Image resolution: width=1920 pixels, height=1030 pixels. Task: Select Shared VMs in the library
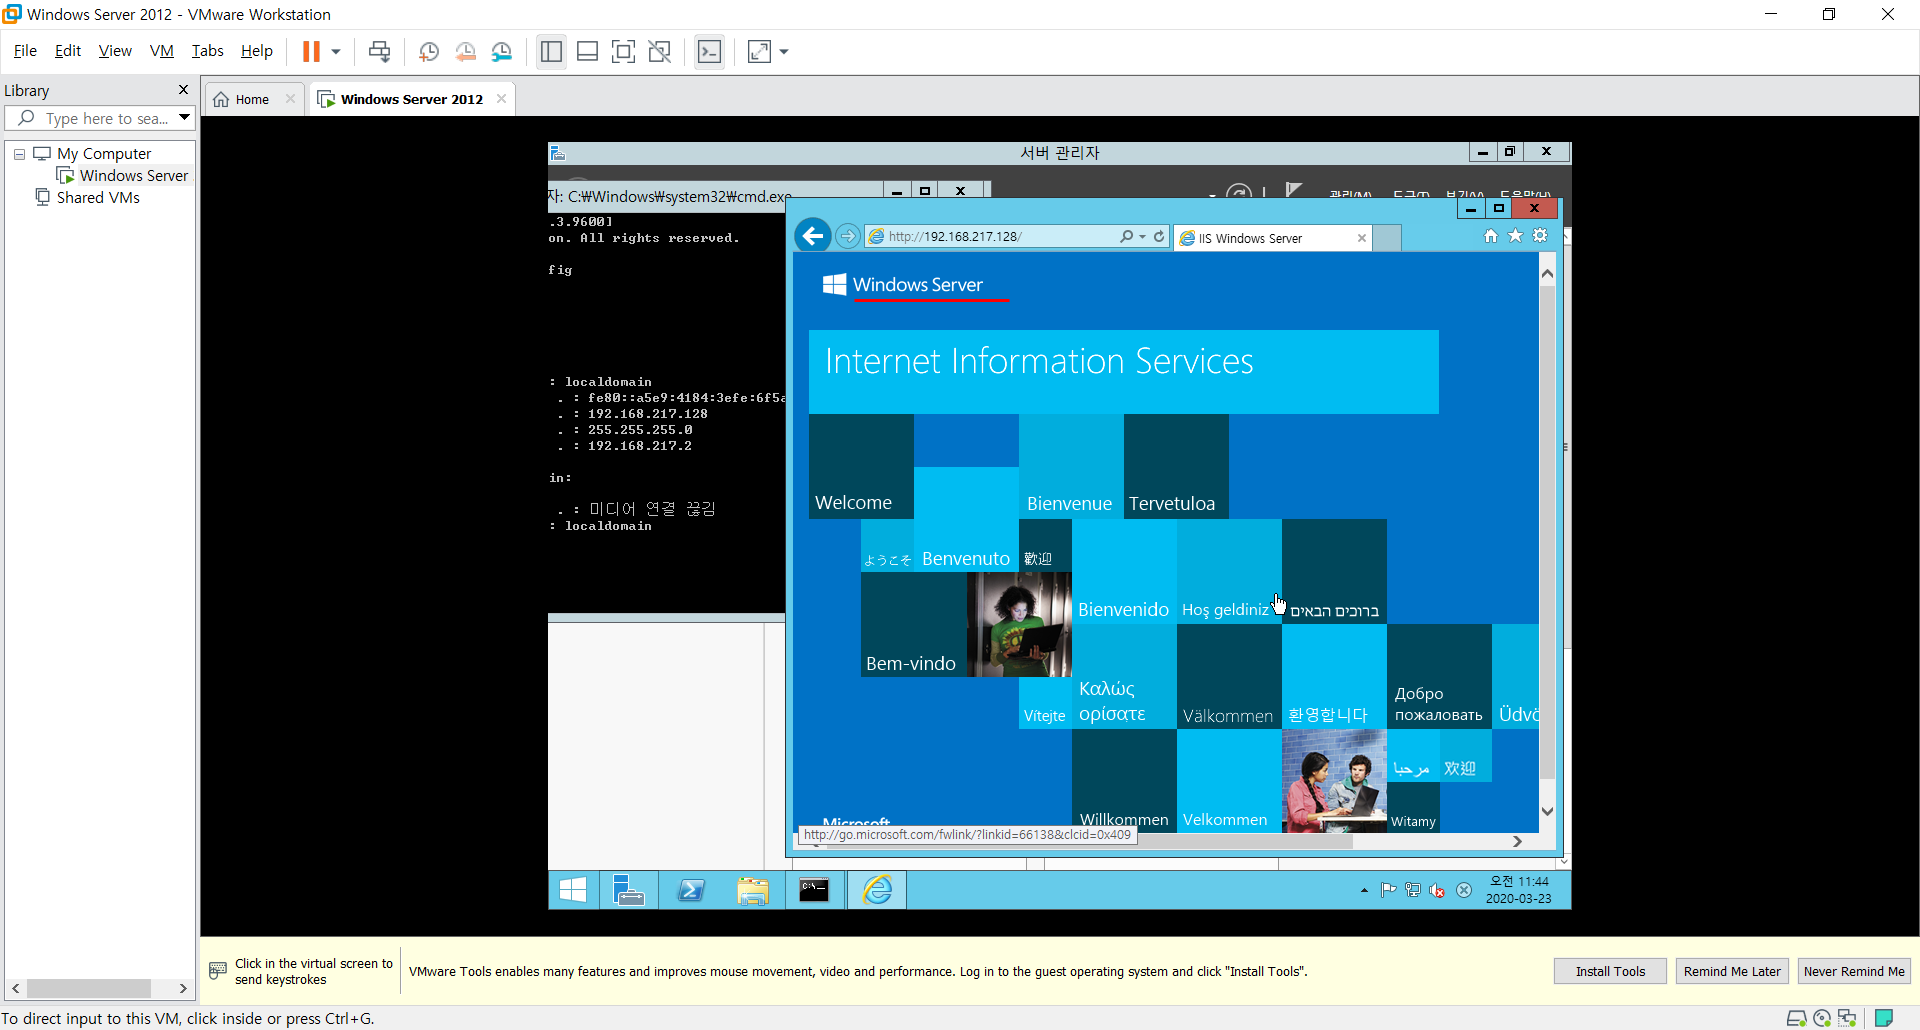(x=97, y=198)
